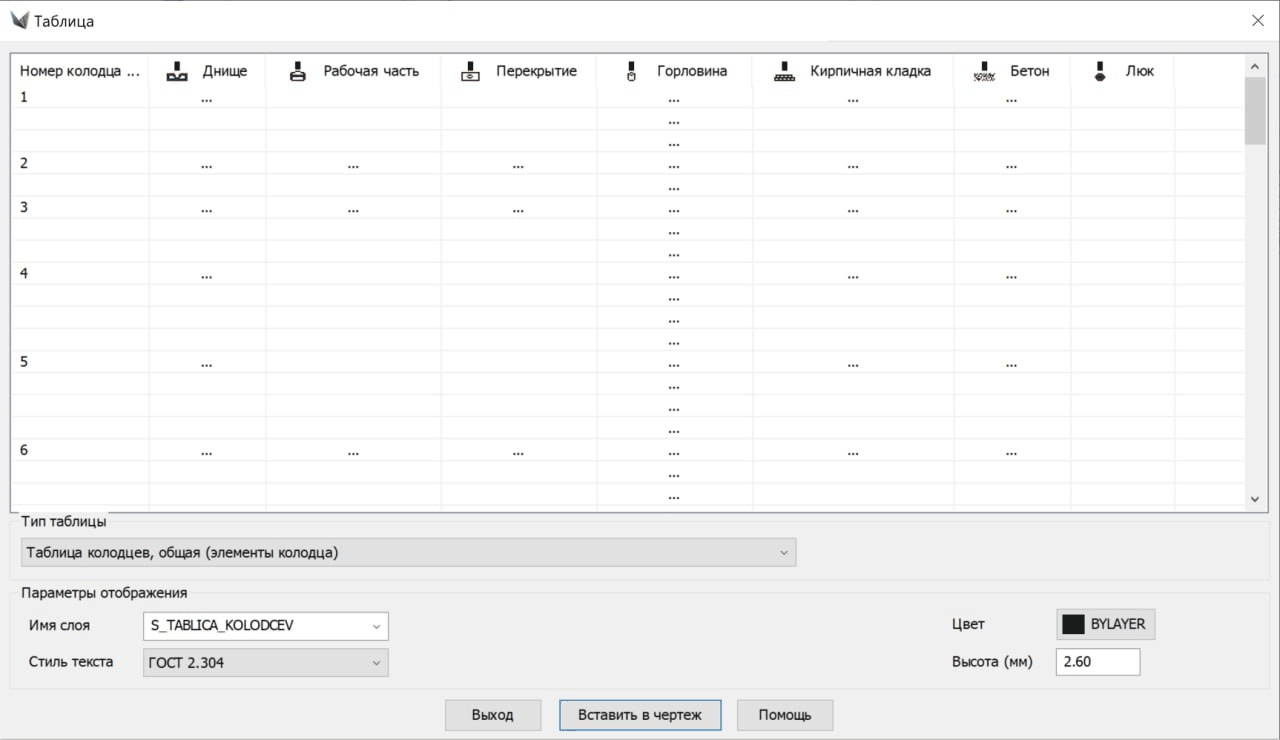The image size is (1280, 740).
Task: Pick color via BYLAYER swatch
Action: pos(1105,624)
